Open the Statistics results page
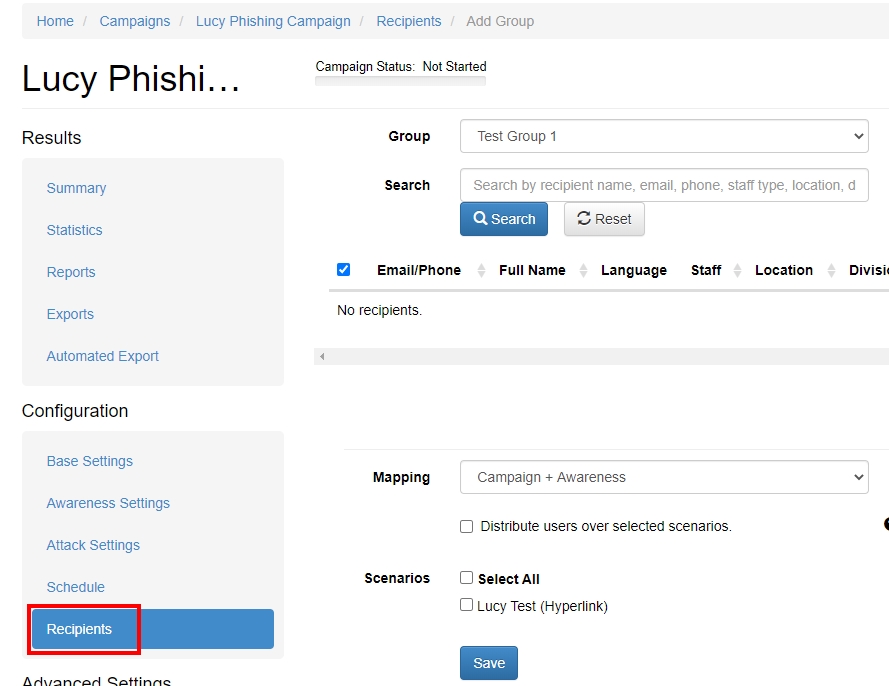Image resolution: width=889 pixels, height=686 pixels. [74, 230]
